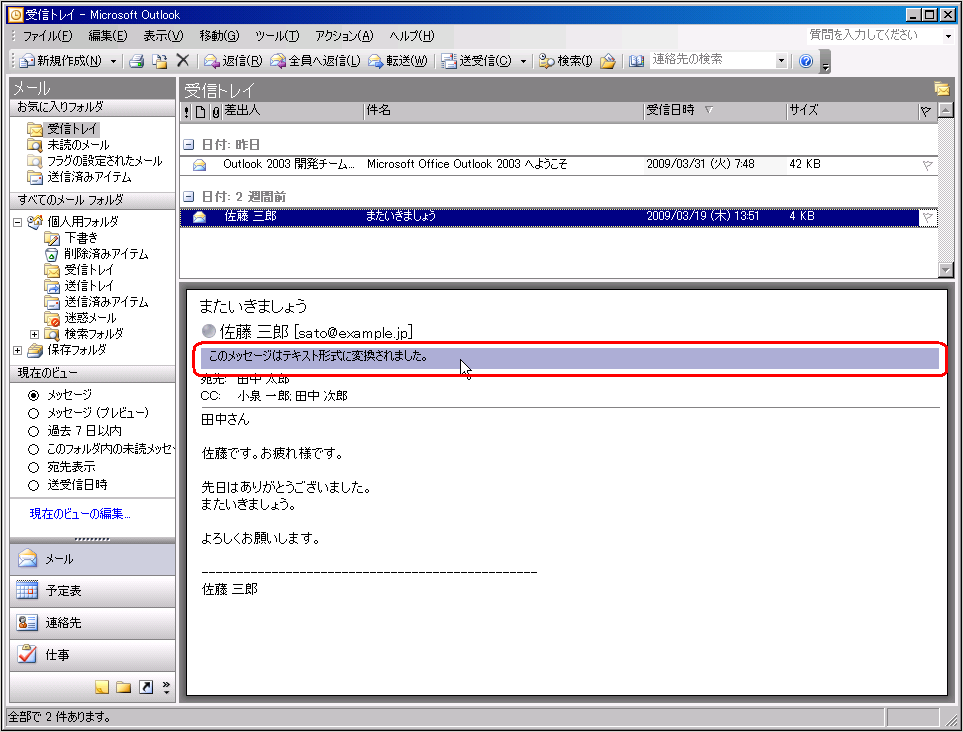
Task: Click the Print toolbar icon
Action: 136,61
